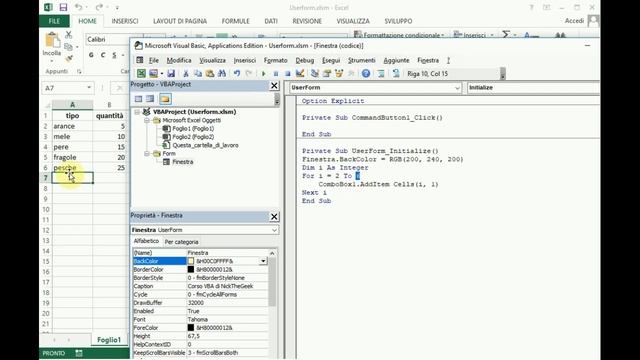The height and width of the screenshot is (360, 640).
Task: Open the VBA Formato menu
Action: (276, 60)
